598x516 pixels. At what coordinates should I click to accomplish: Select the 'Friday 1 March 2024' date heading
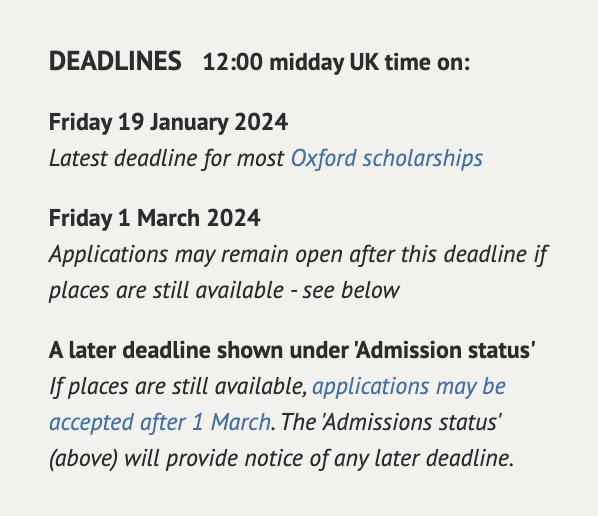(154, 218)
